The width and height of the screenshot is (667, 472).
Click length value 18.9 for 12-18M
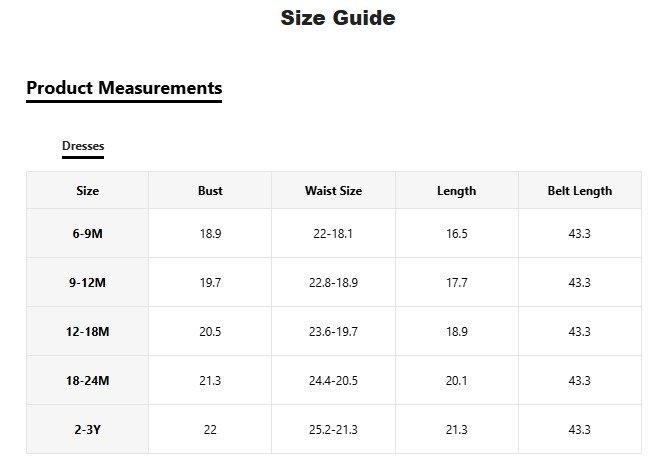coord(457,332)
